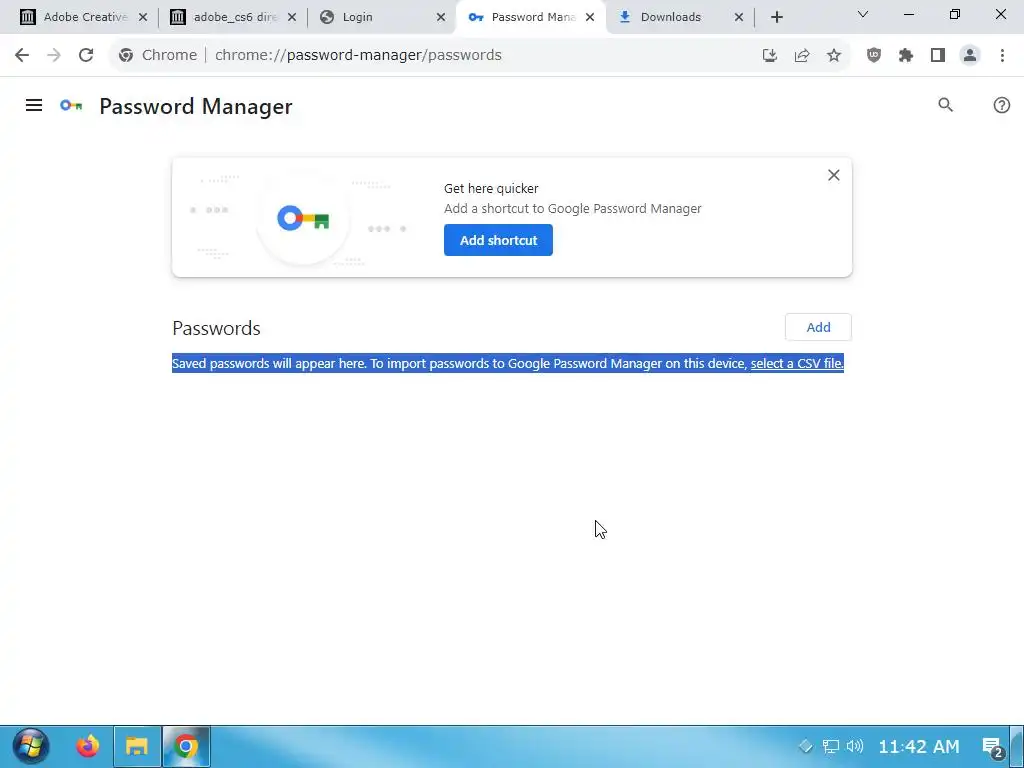Click the browser forward arrow
Viewport: 1024px width, 768px height.
coord(54,55)
